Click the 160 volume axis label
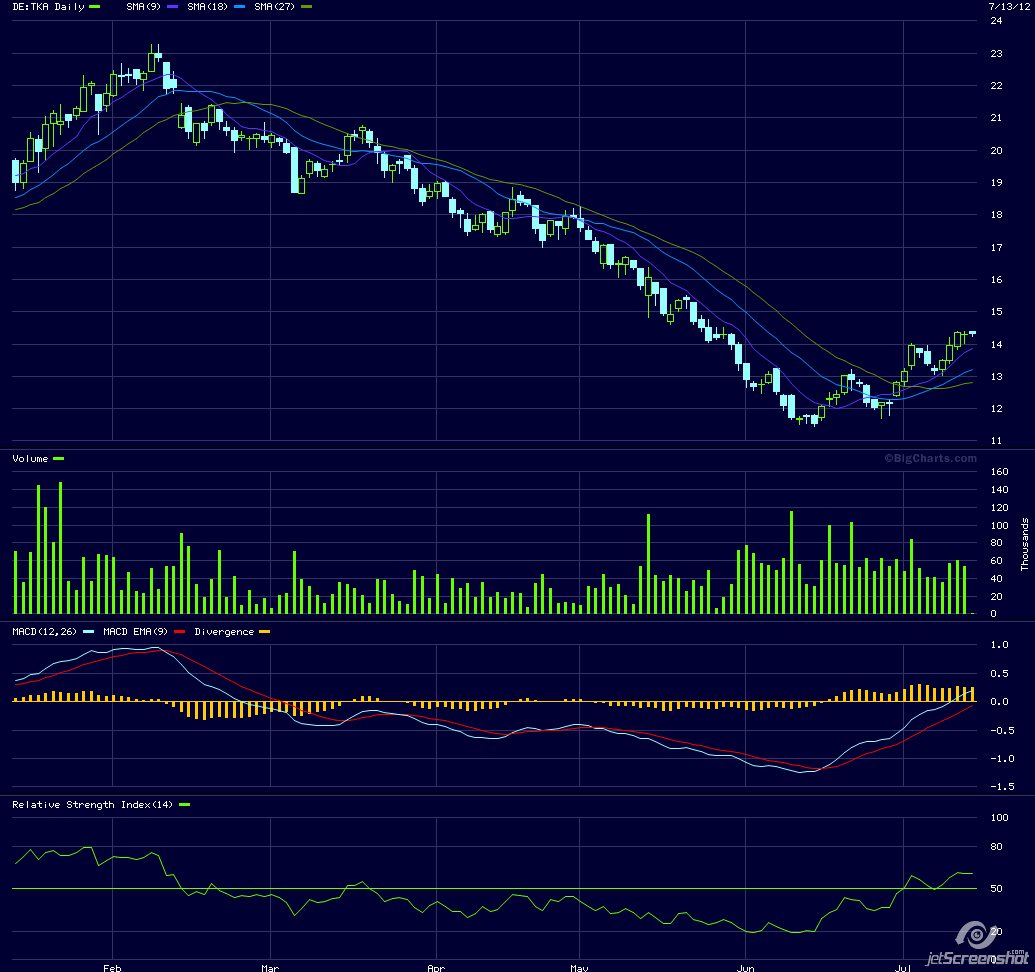The image size is (1035, 972). 999,472
